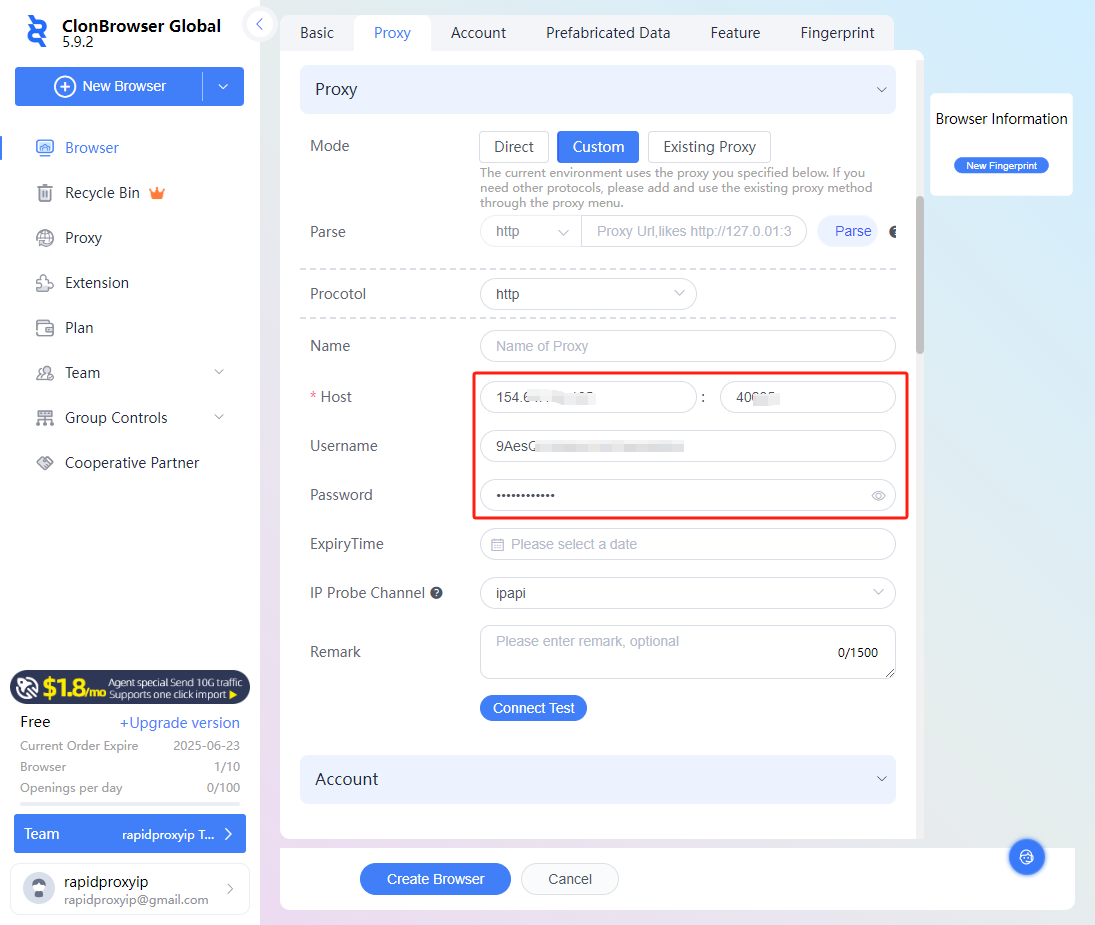Click the Cooperative Partner handshake icon
The image size is (1095, 925).
[x=45, y=463]
